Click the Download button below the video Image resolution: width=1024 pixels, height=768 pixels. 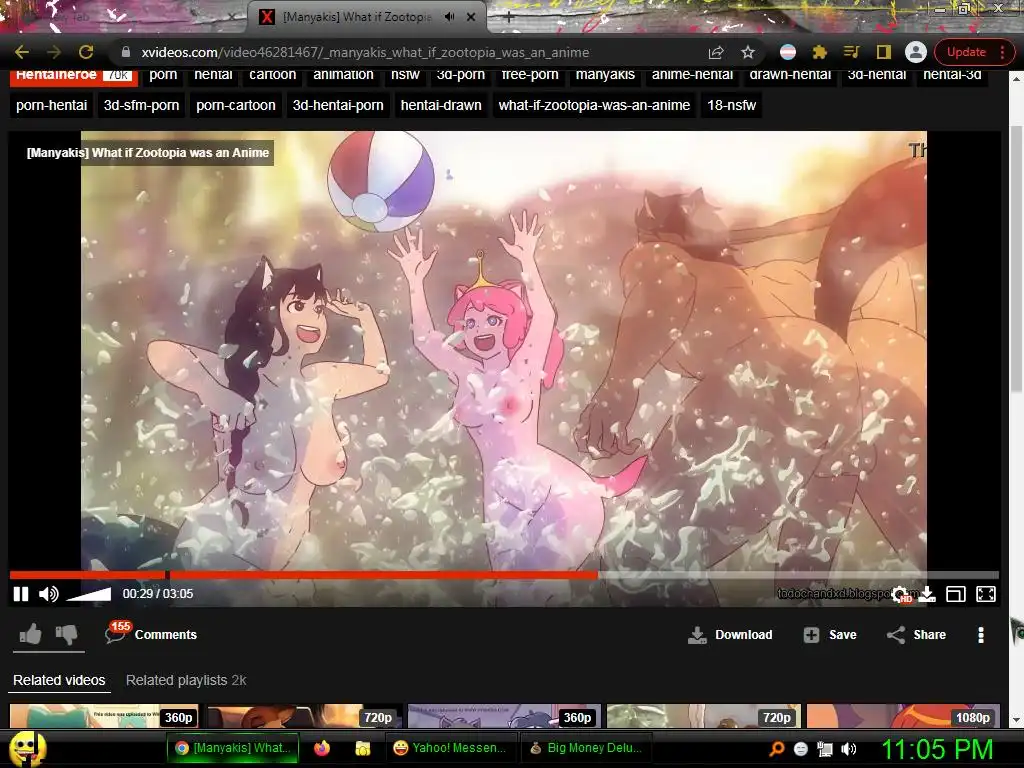tap(730, 635)
